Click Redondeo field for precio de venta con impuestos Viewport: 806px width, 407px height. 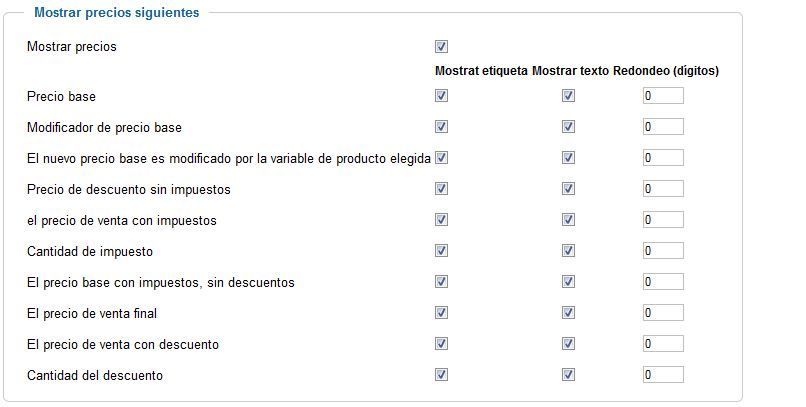[663, 220]
